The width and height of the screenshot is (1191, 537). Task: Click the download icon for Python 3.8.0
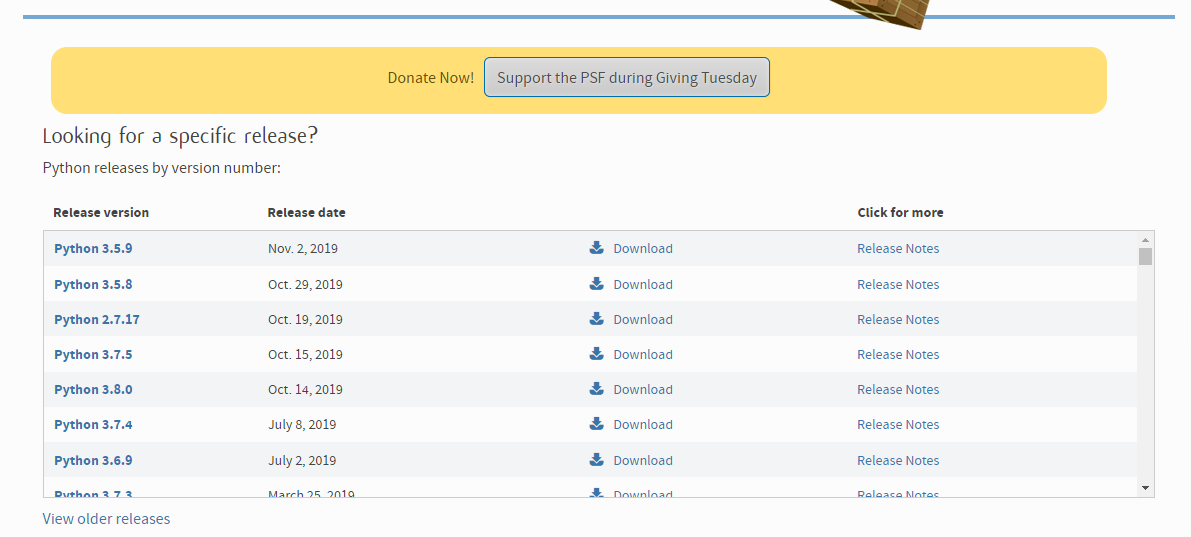[596, 388]
